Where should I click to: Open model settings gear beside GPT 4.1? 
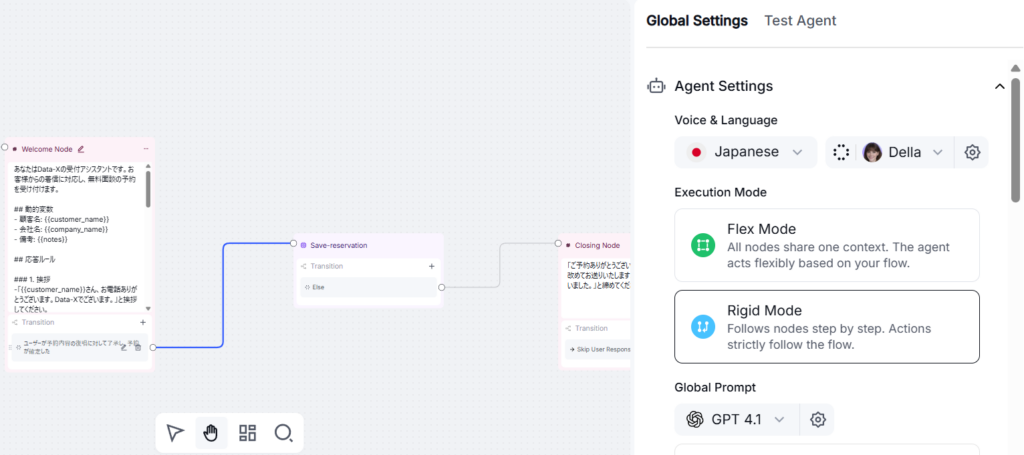pos(817,419)
